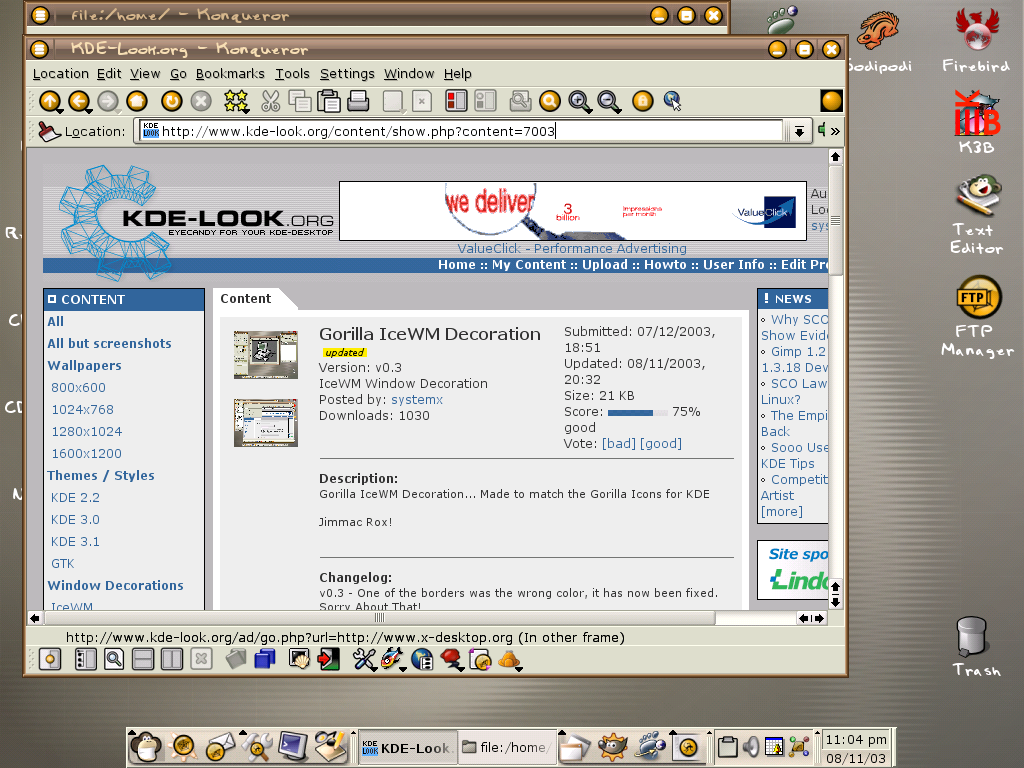1024x768 pixels.
Task: Open the 1280x1024 wallpapers link
Action: pyautogui.click(x=87, y=432)
